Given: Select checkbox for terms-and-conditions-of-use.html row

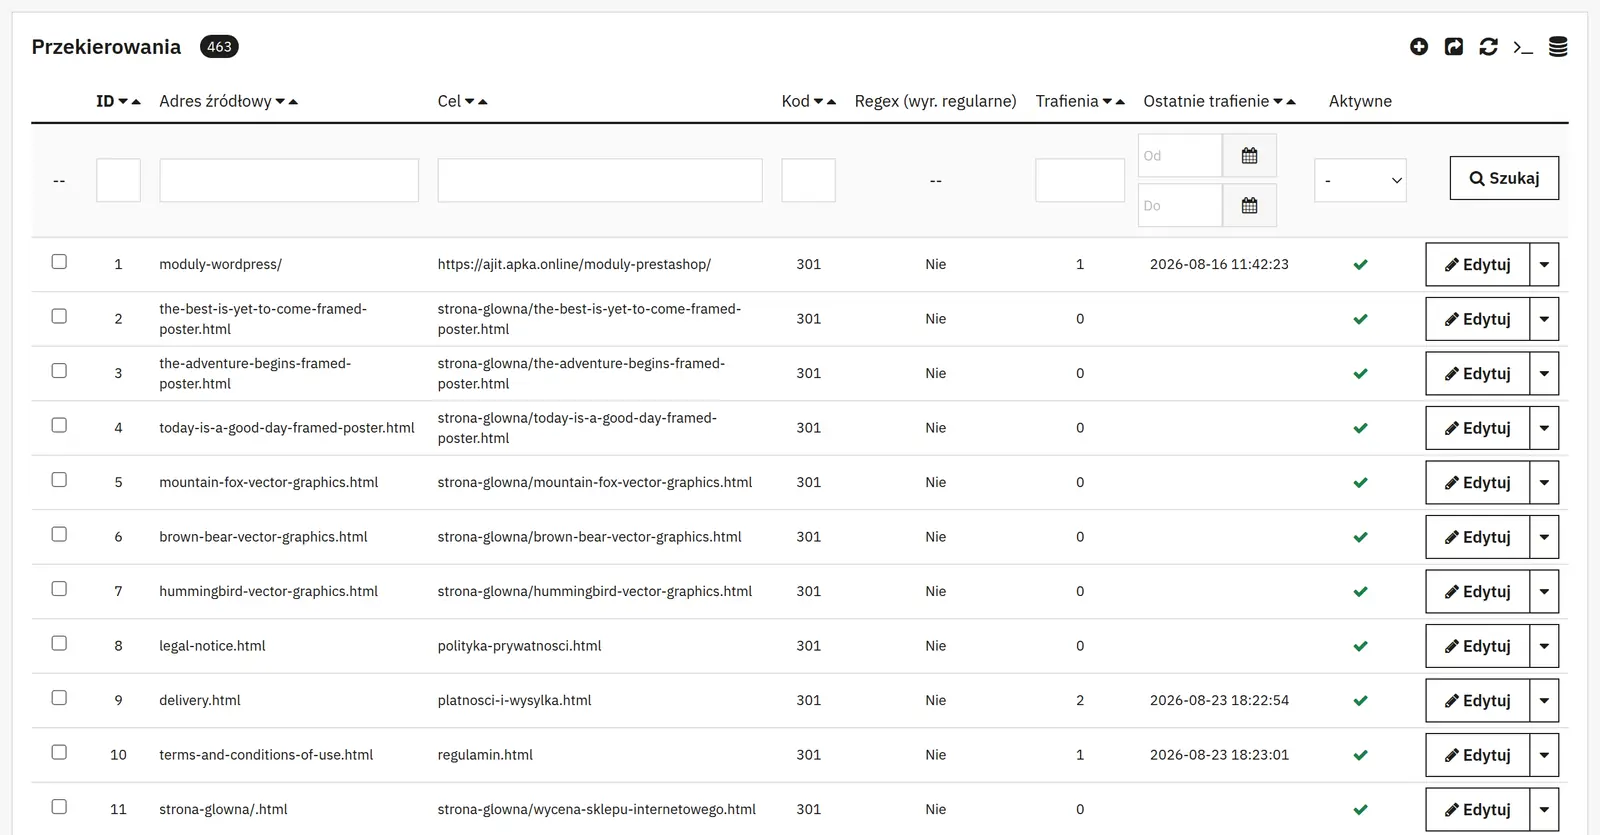Looking at the screenshot, I should click(x=59, y=753).
